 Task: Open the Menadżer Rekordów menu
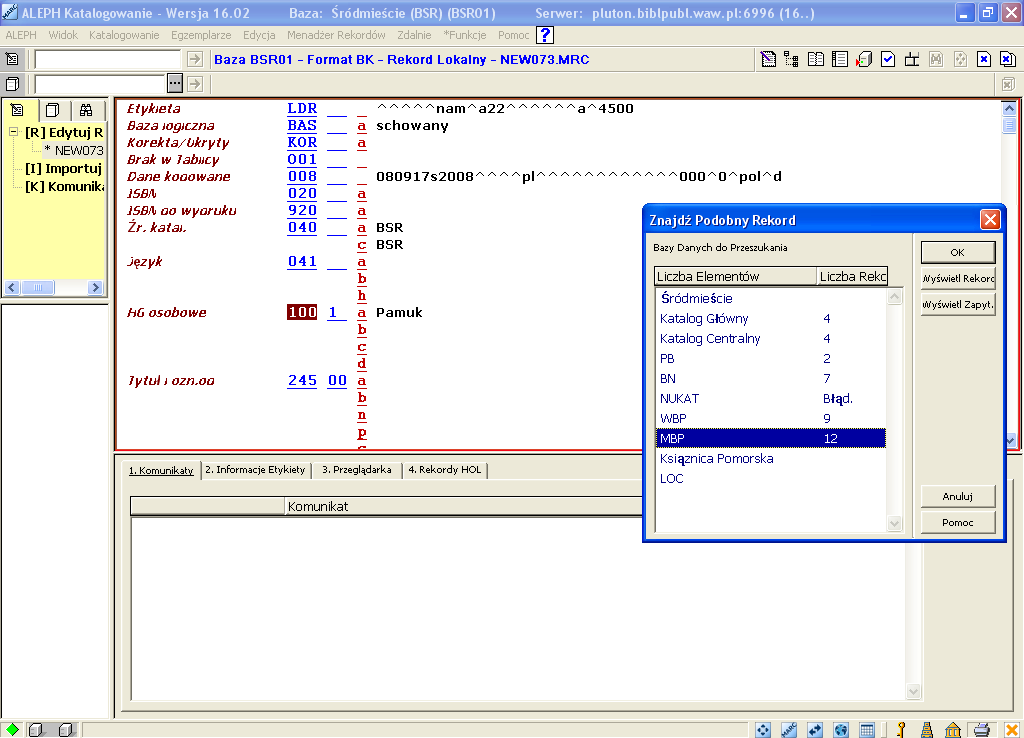click(336, 35)
